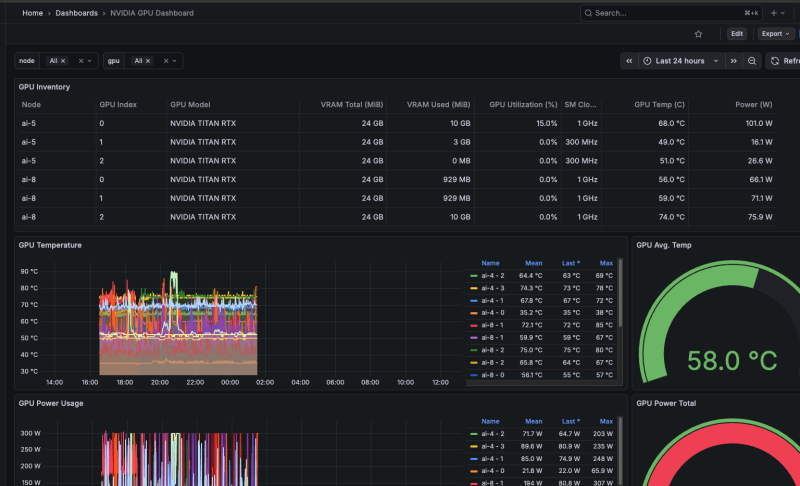Image resolution: width=800 pixels, height=486 pixels.
Task: Toggle the ai-4 - 0 series in the temperature legend
Action: coord(492,312)
